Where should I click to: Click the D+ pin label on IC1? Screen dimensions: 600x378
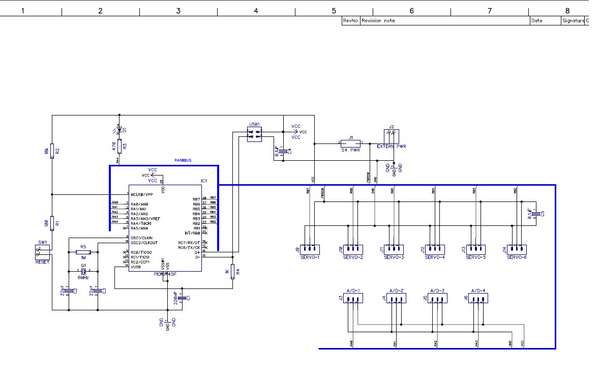(x=197, y=252)
